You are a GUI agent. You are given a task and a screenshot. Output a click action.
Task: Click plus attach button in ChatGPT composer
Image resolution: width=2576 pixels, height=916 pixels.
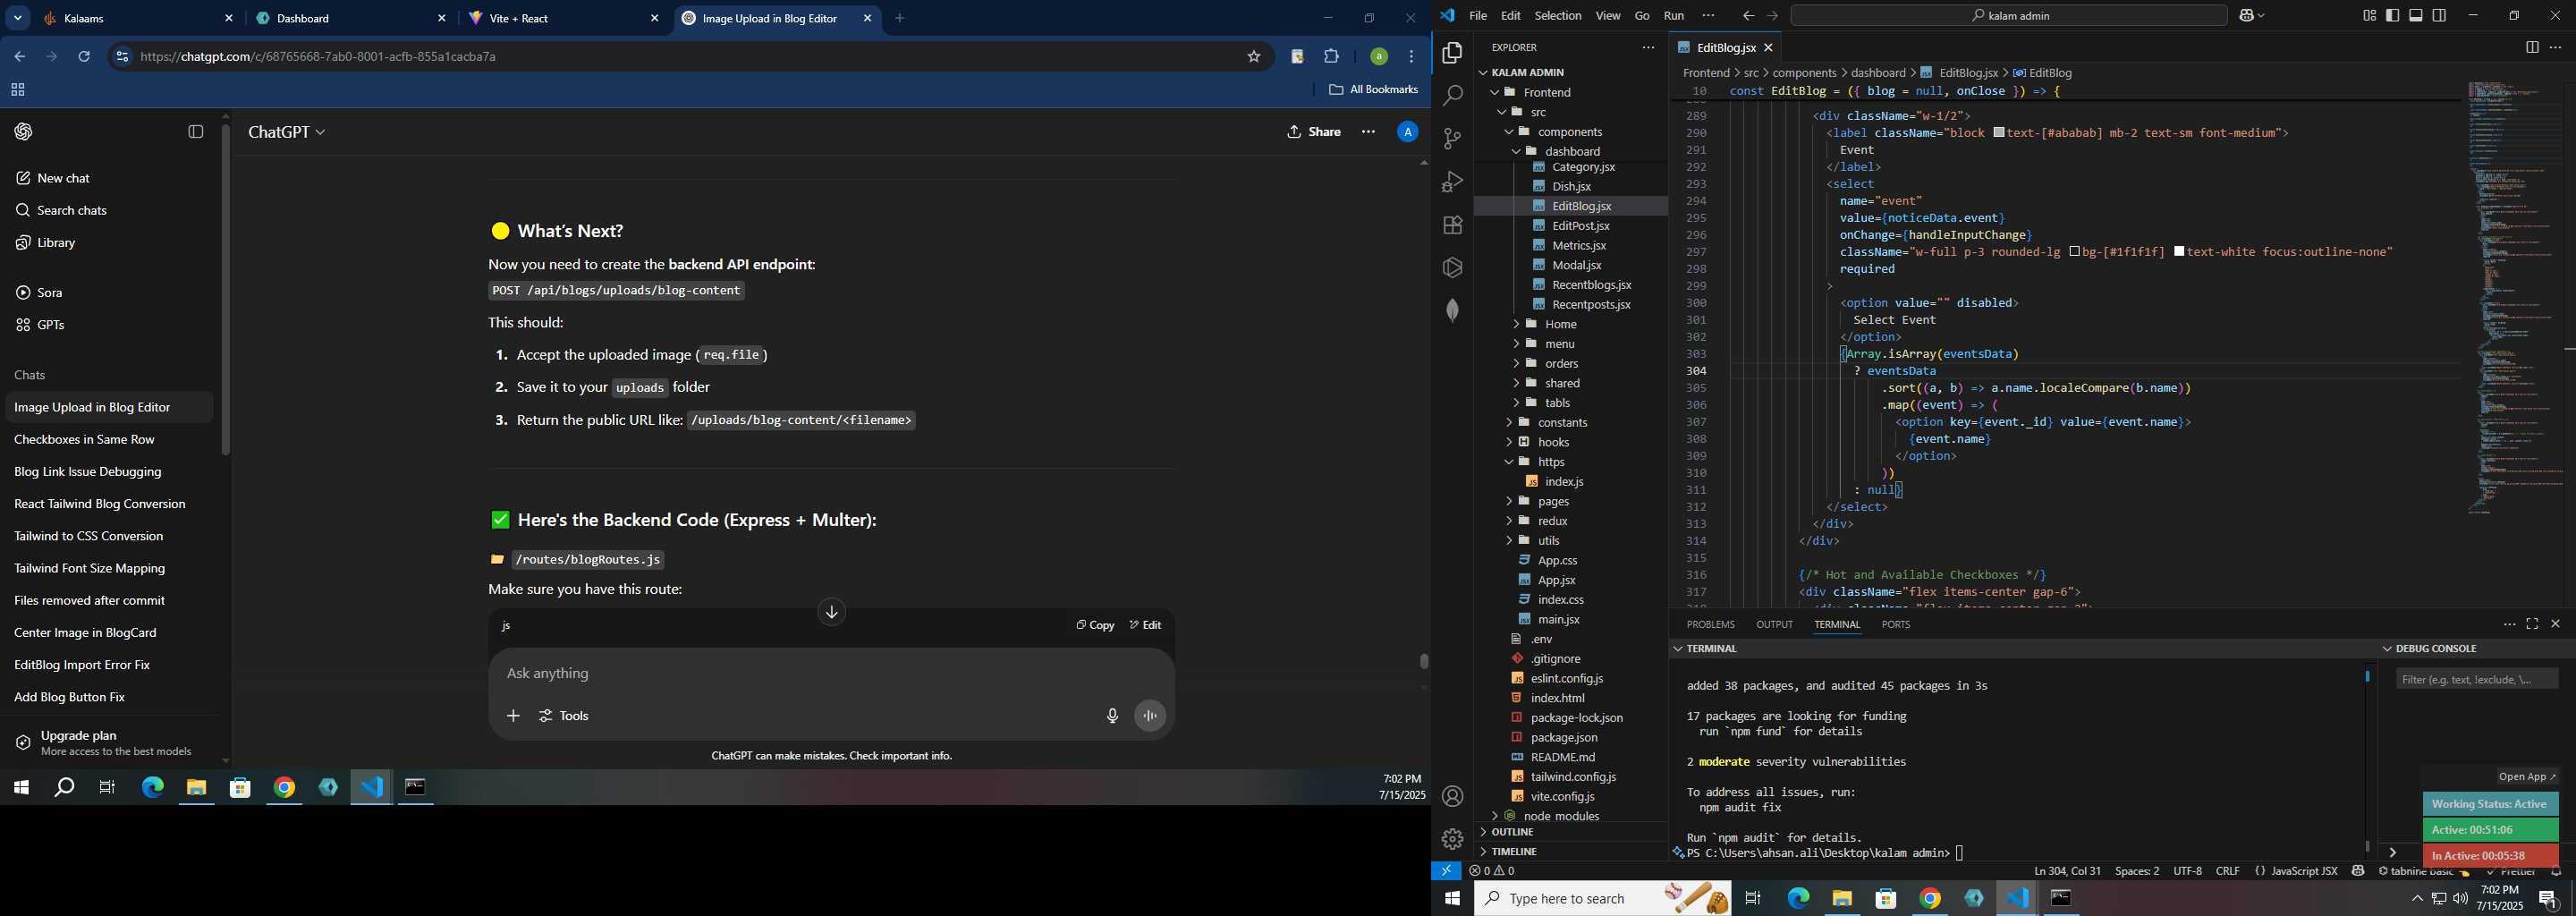pos(513,716)
